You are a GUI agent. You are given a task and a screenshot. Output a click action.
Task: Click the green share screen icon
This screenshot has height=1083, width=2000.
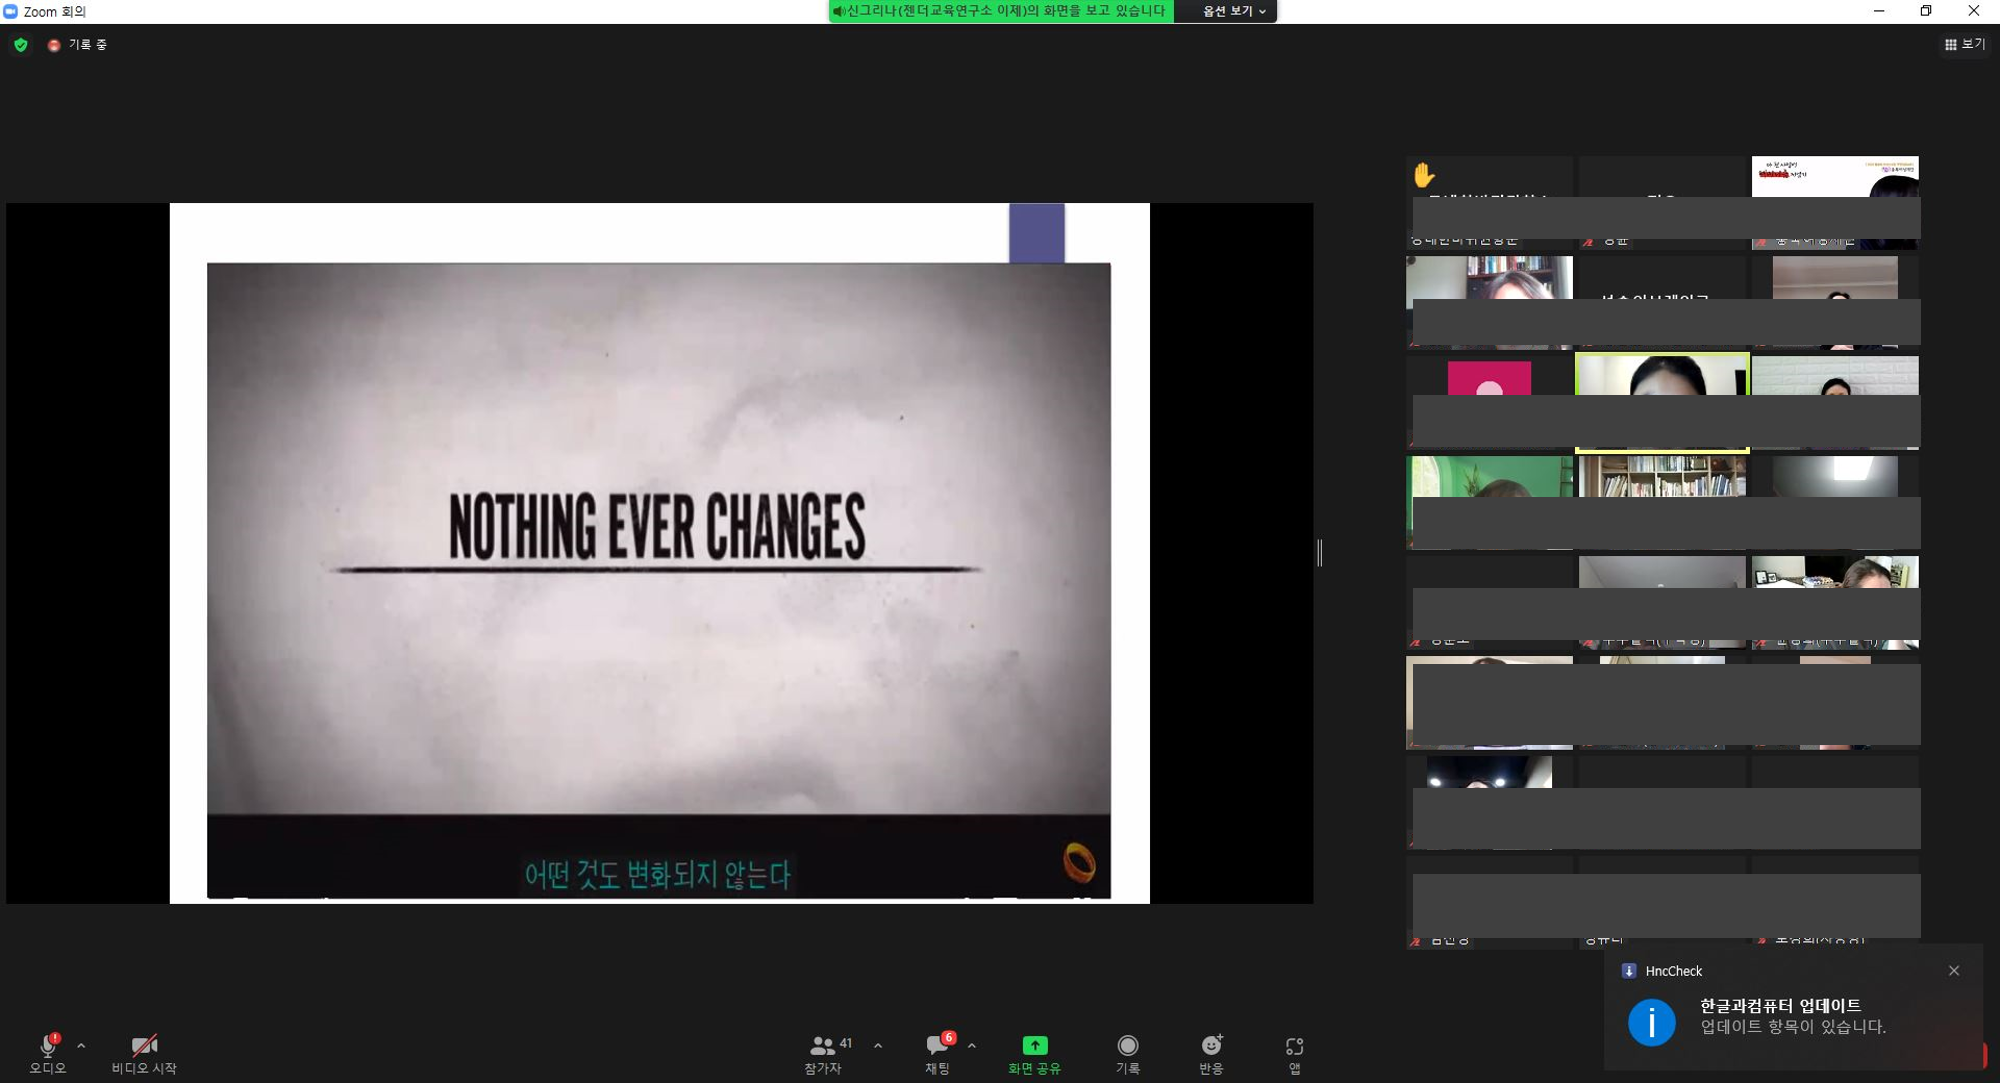[x=1034, y=1046]
